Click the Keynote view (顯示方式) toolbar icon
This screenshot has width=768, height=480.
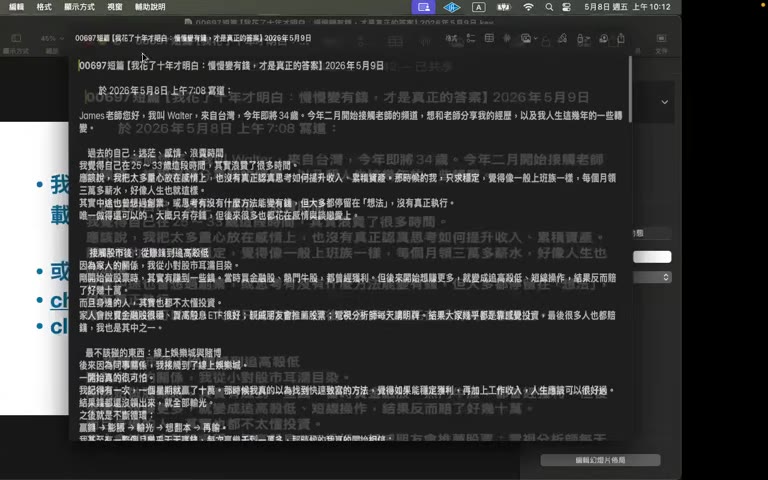16,38
